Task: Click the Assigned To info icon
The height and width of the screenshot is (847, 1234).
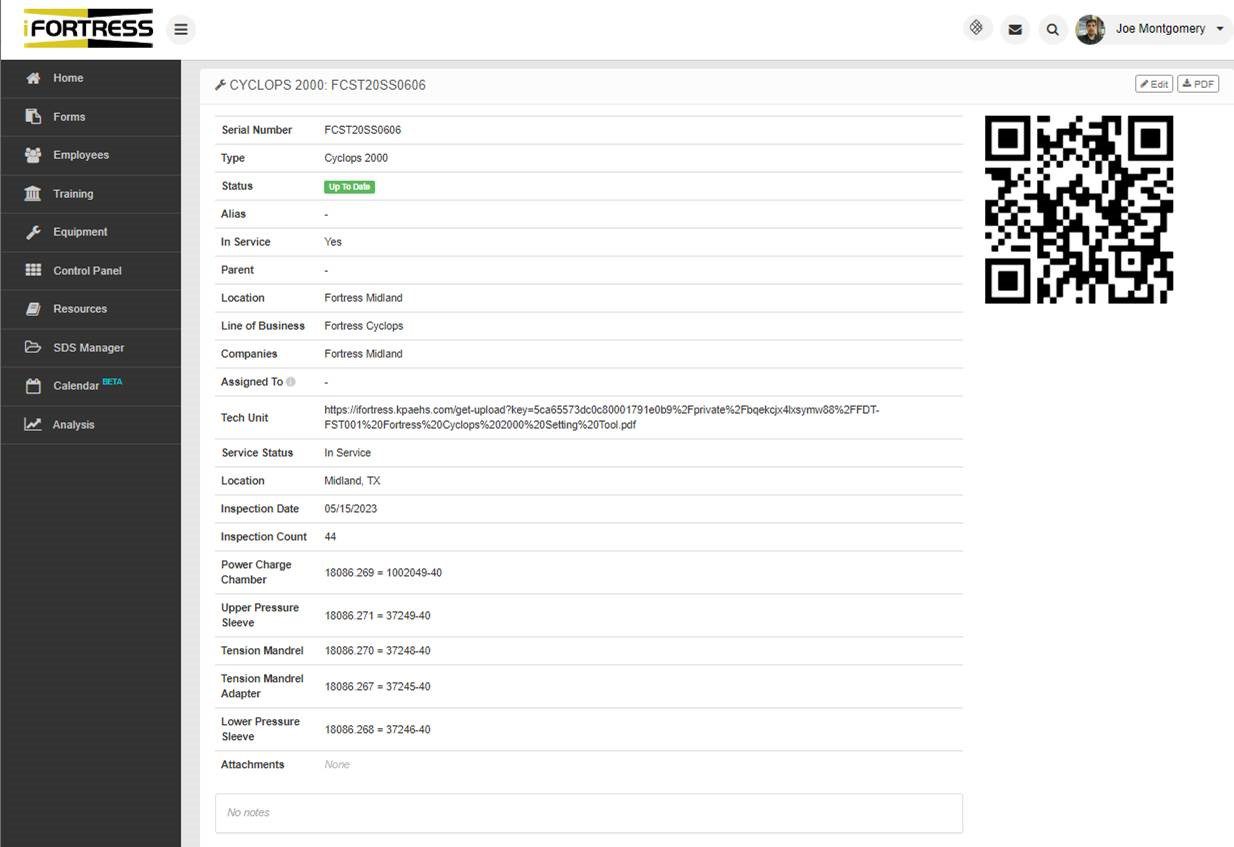Action: (x=291, y=382)
